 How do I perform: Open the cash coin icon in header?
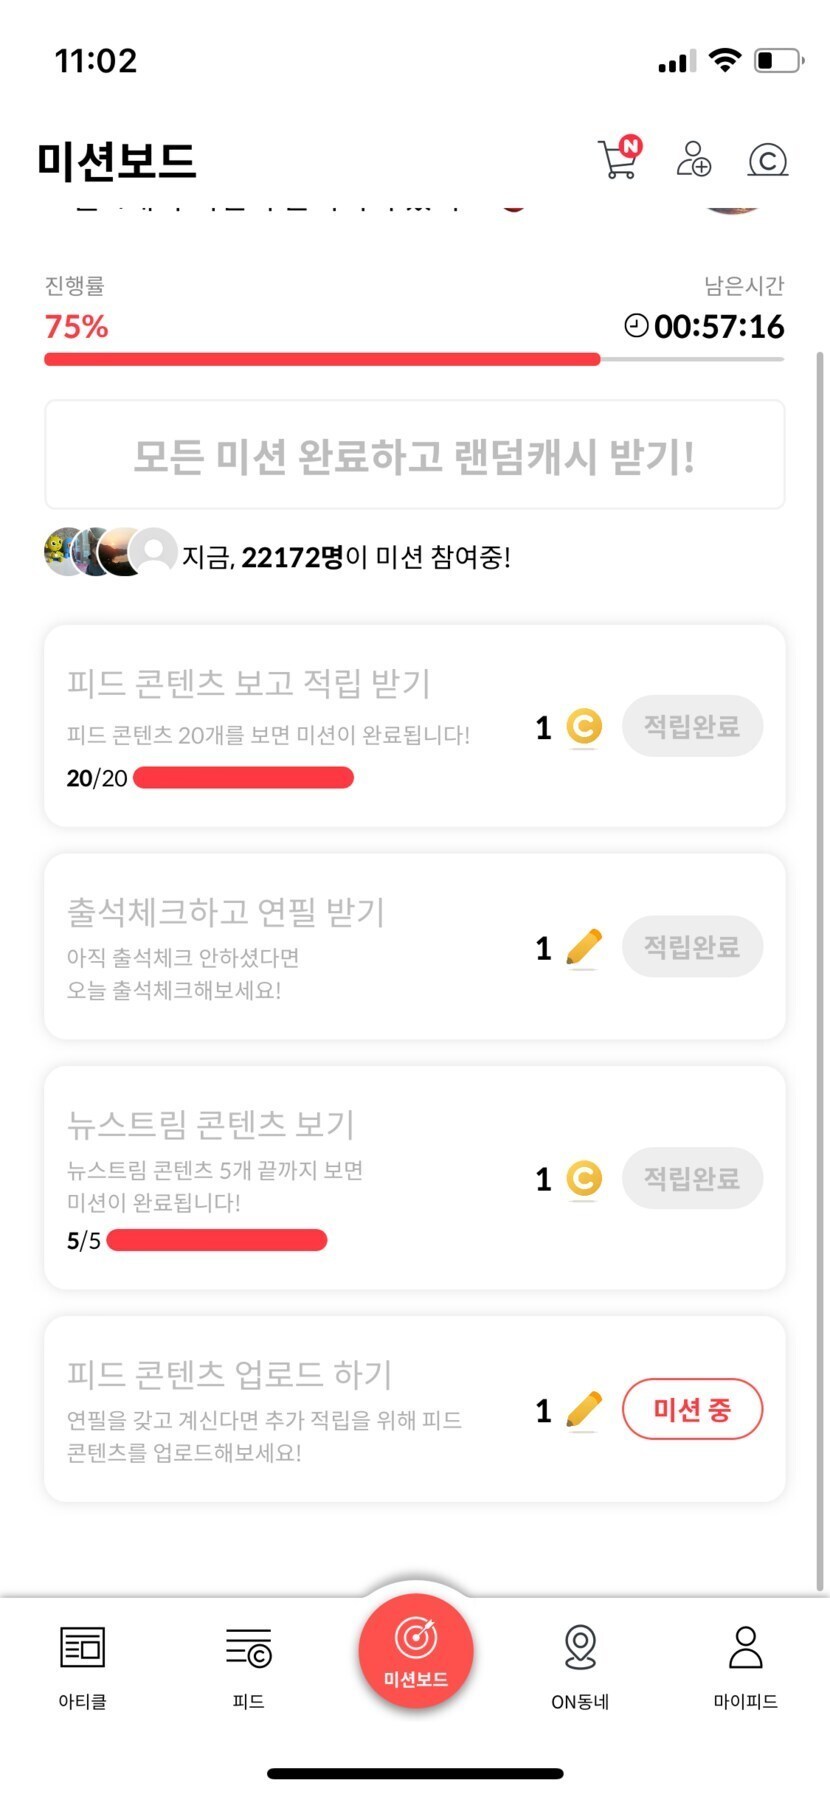click(x=767, y=160)
